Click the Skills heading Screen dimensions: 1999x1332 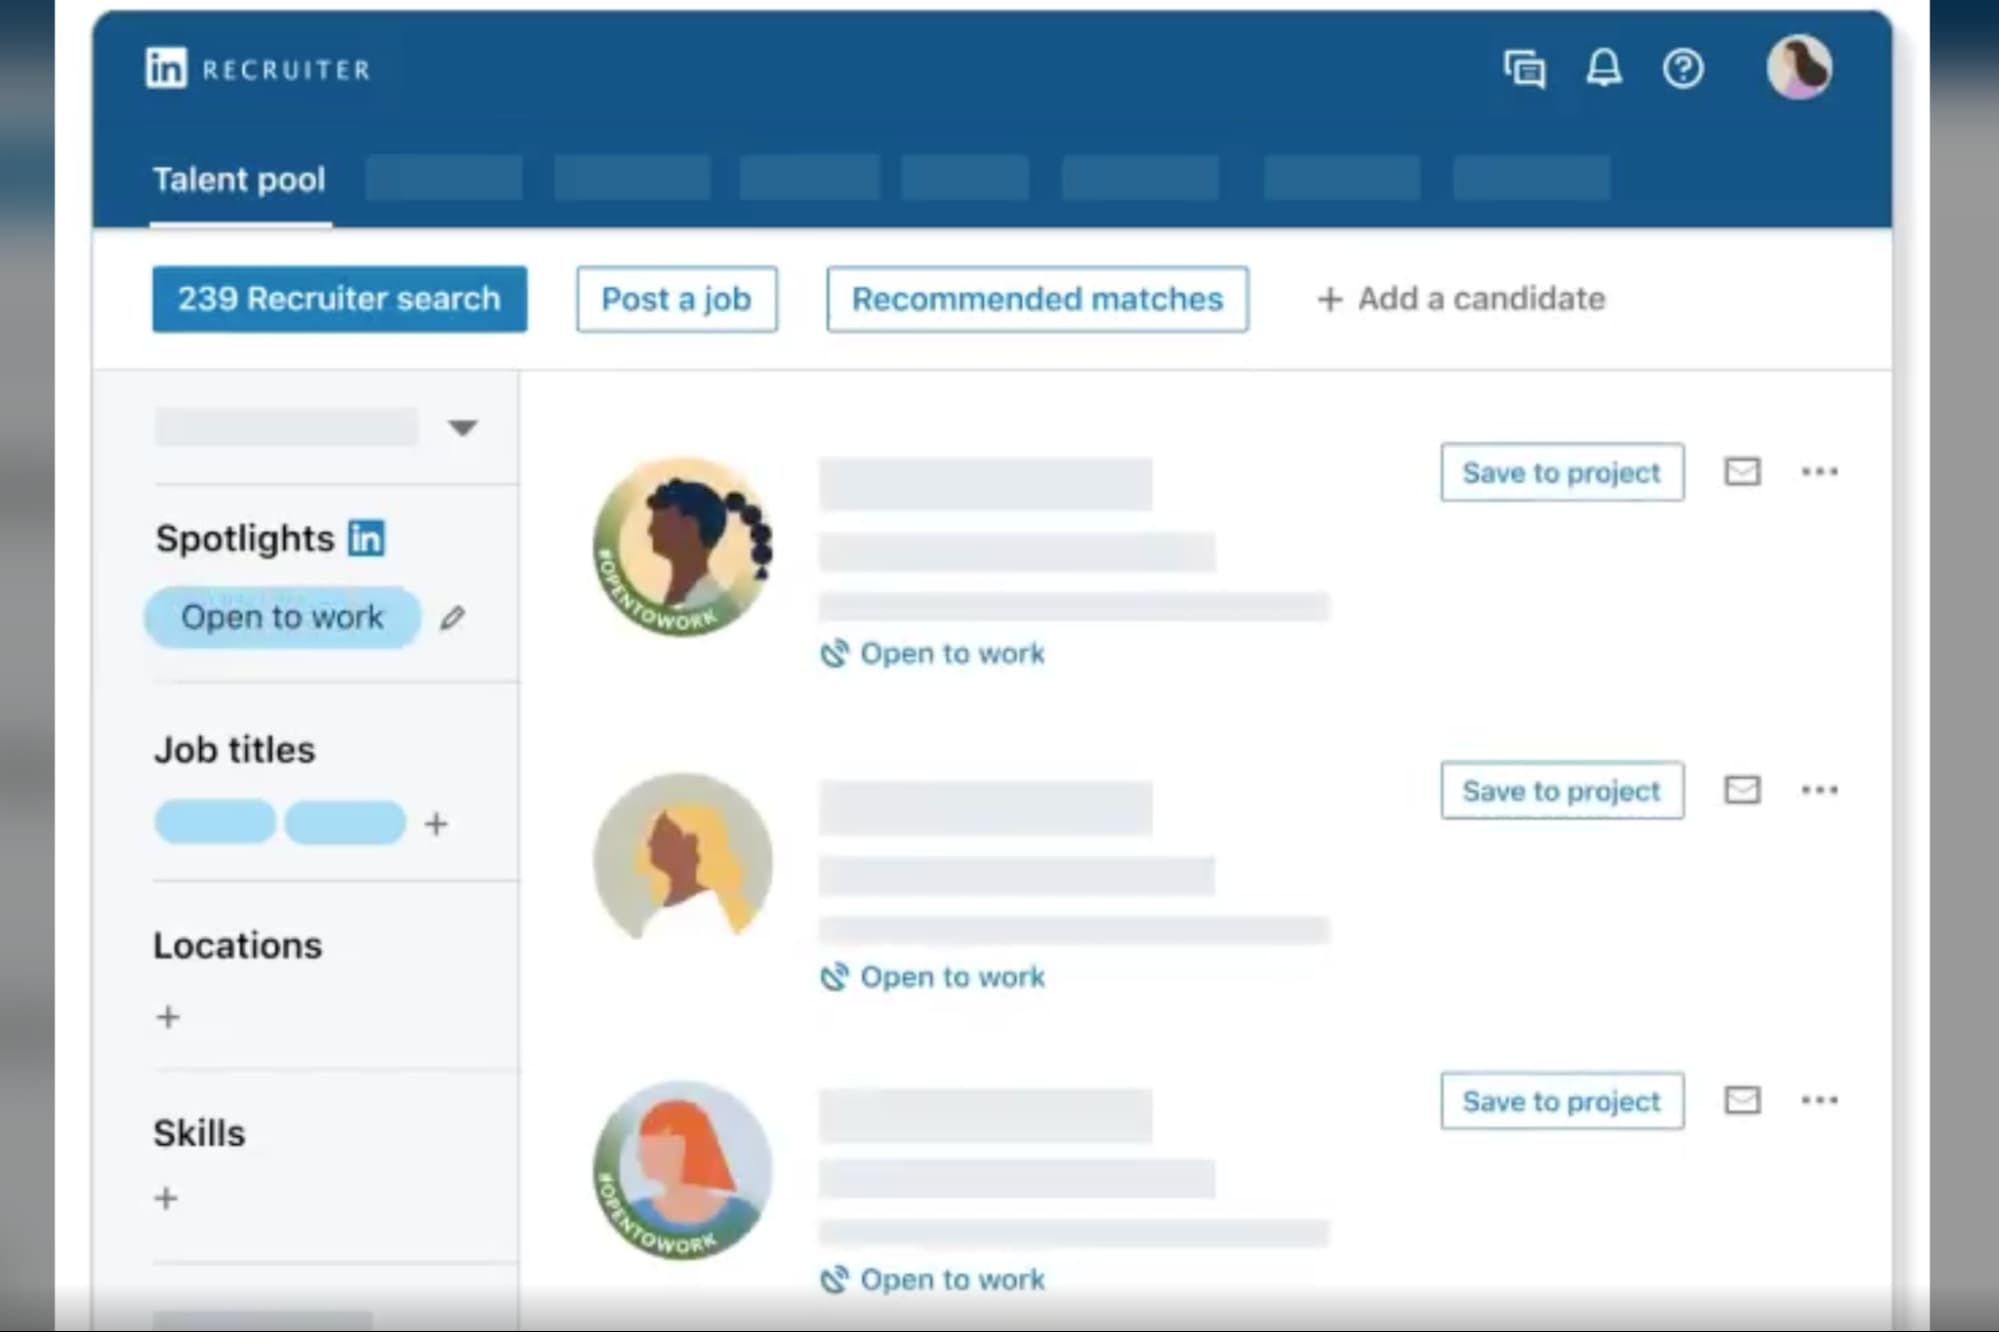199,1133
